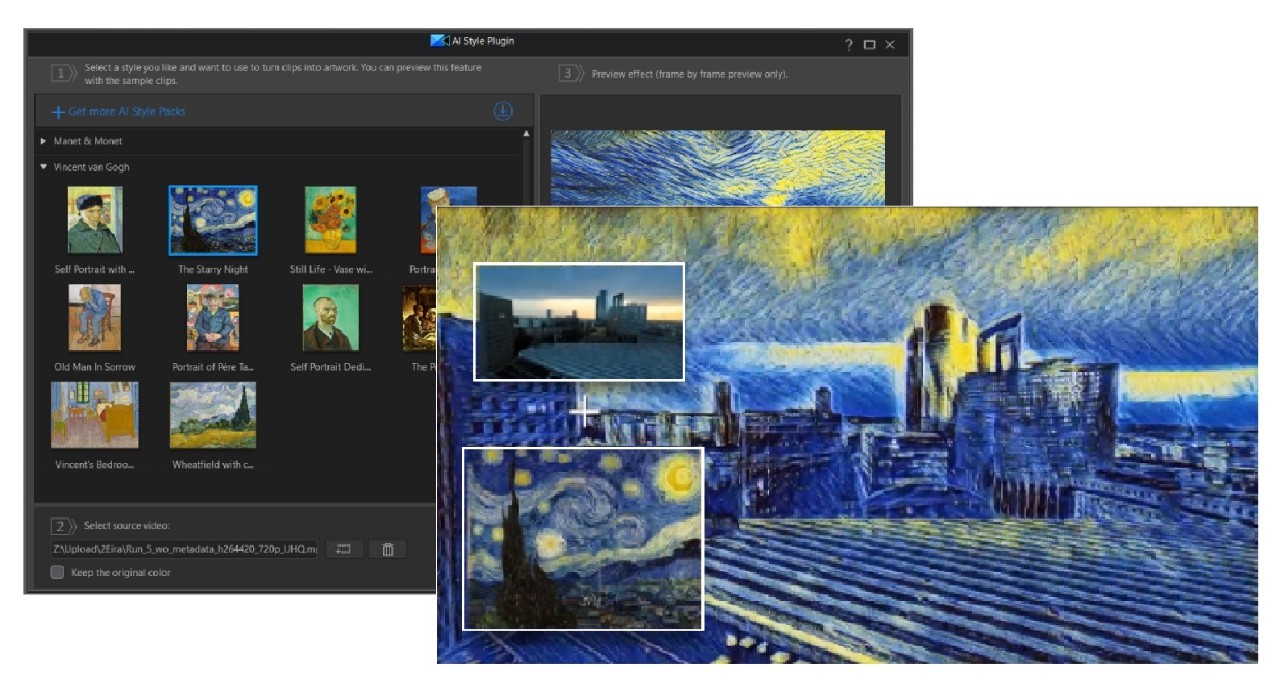Pick the Old Man In Sorrow style

(x=95, y=317)
